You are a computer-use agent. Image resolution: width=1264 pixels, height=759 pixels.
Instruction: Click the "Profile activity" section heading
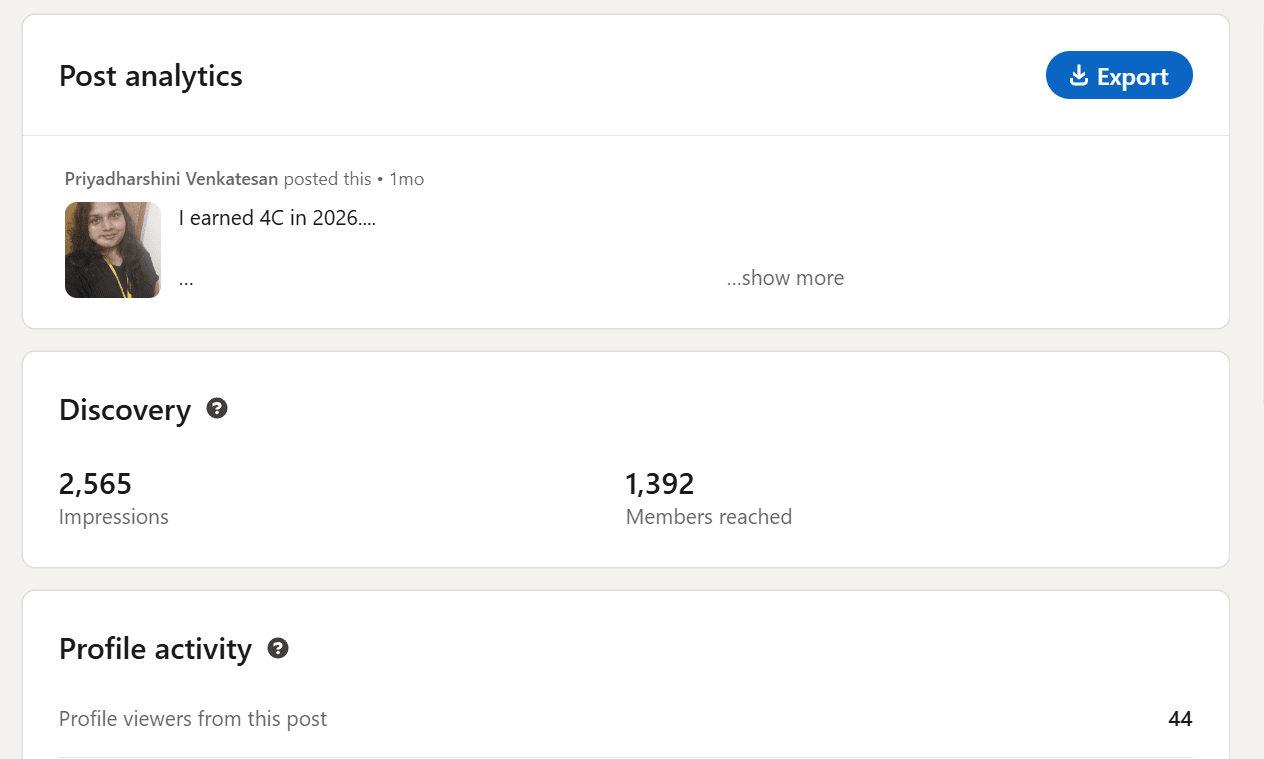pos(155,649)
